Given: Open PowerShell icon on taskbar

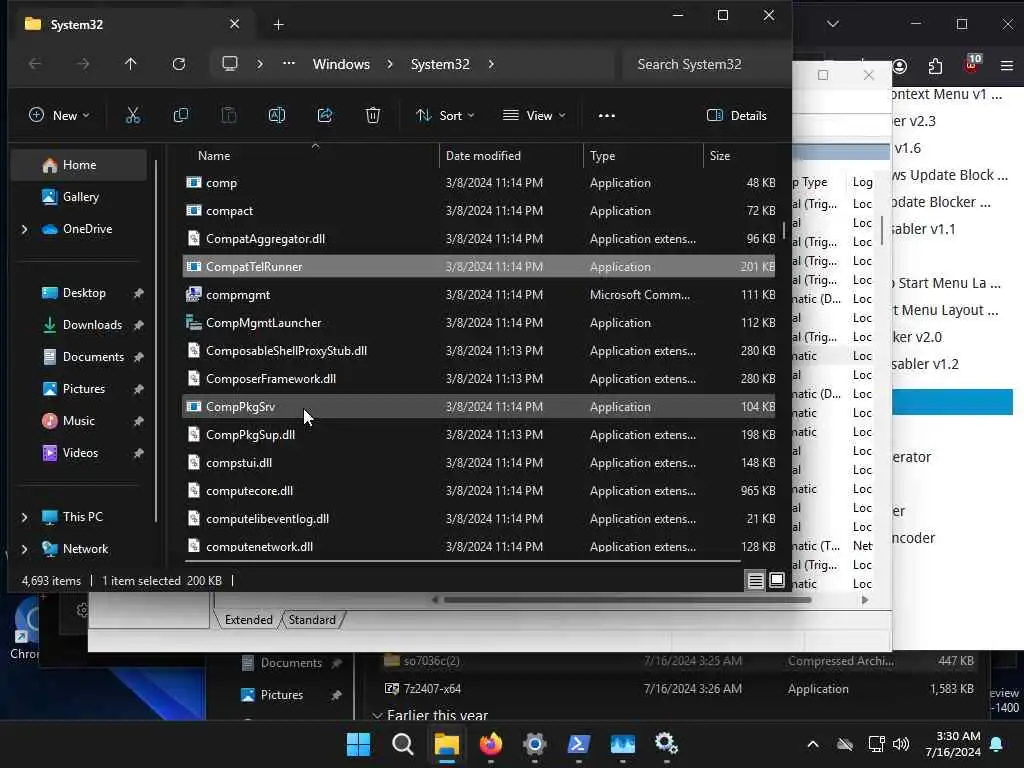Looking at the screenshot, I should (x=579, y=744).
